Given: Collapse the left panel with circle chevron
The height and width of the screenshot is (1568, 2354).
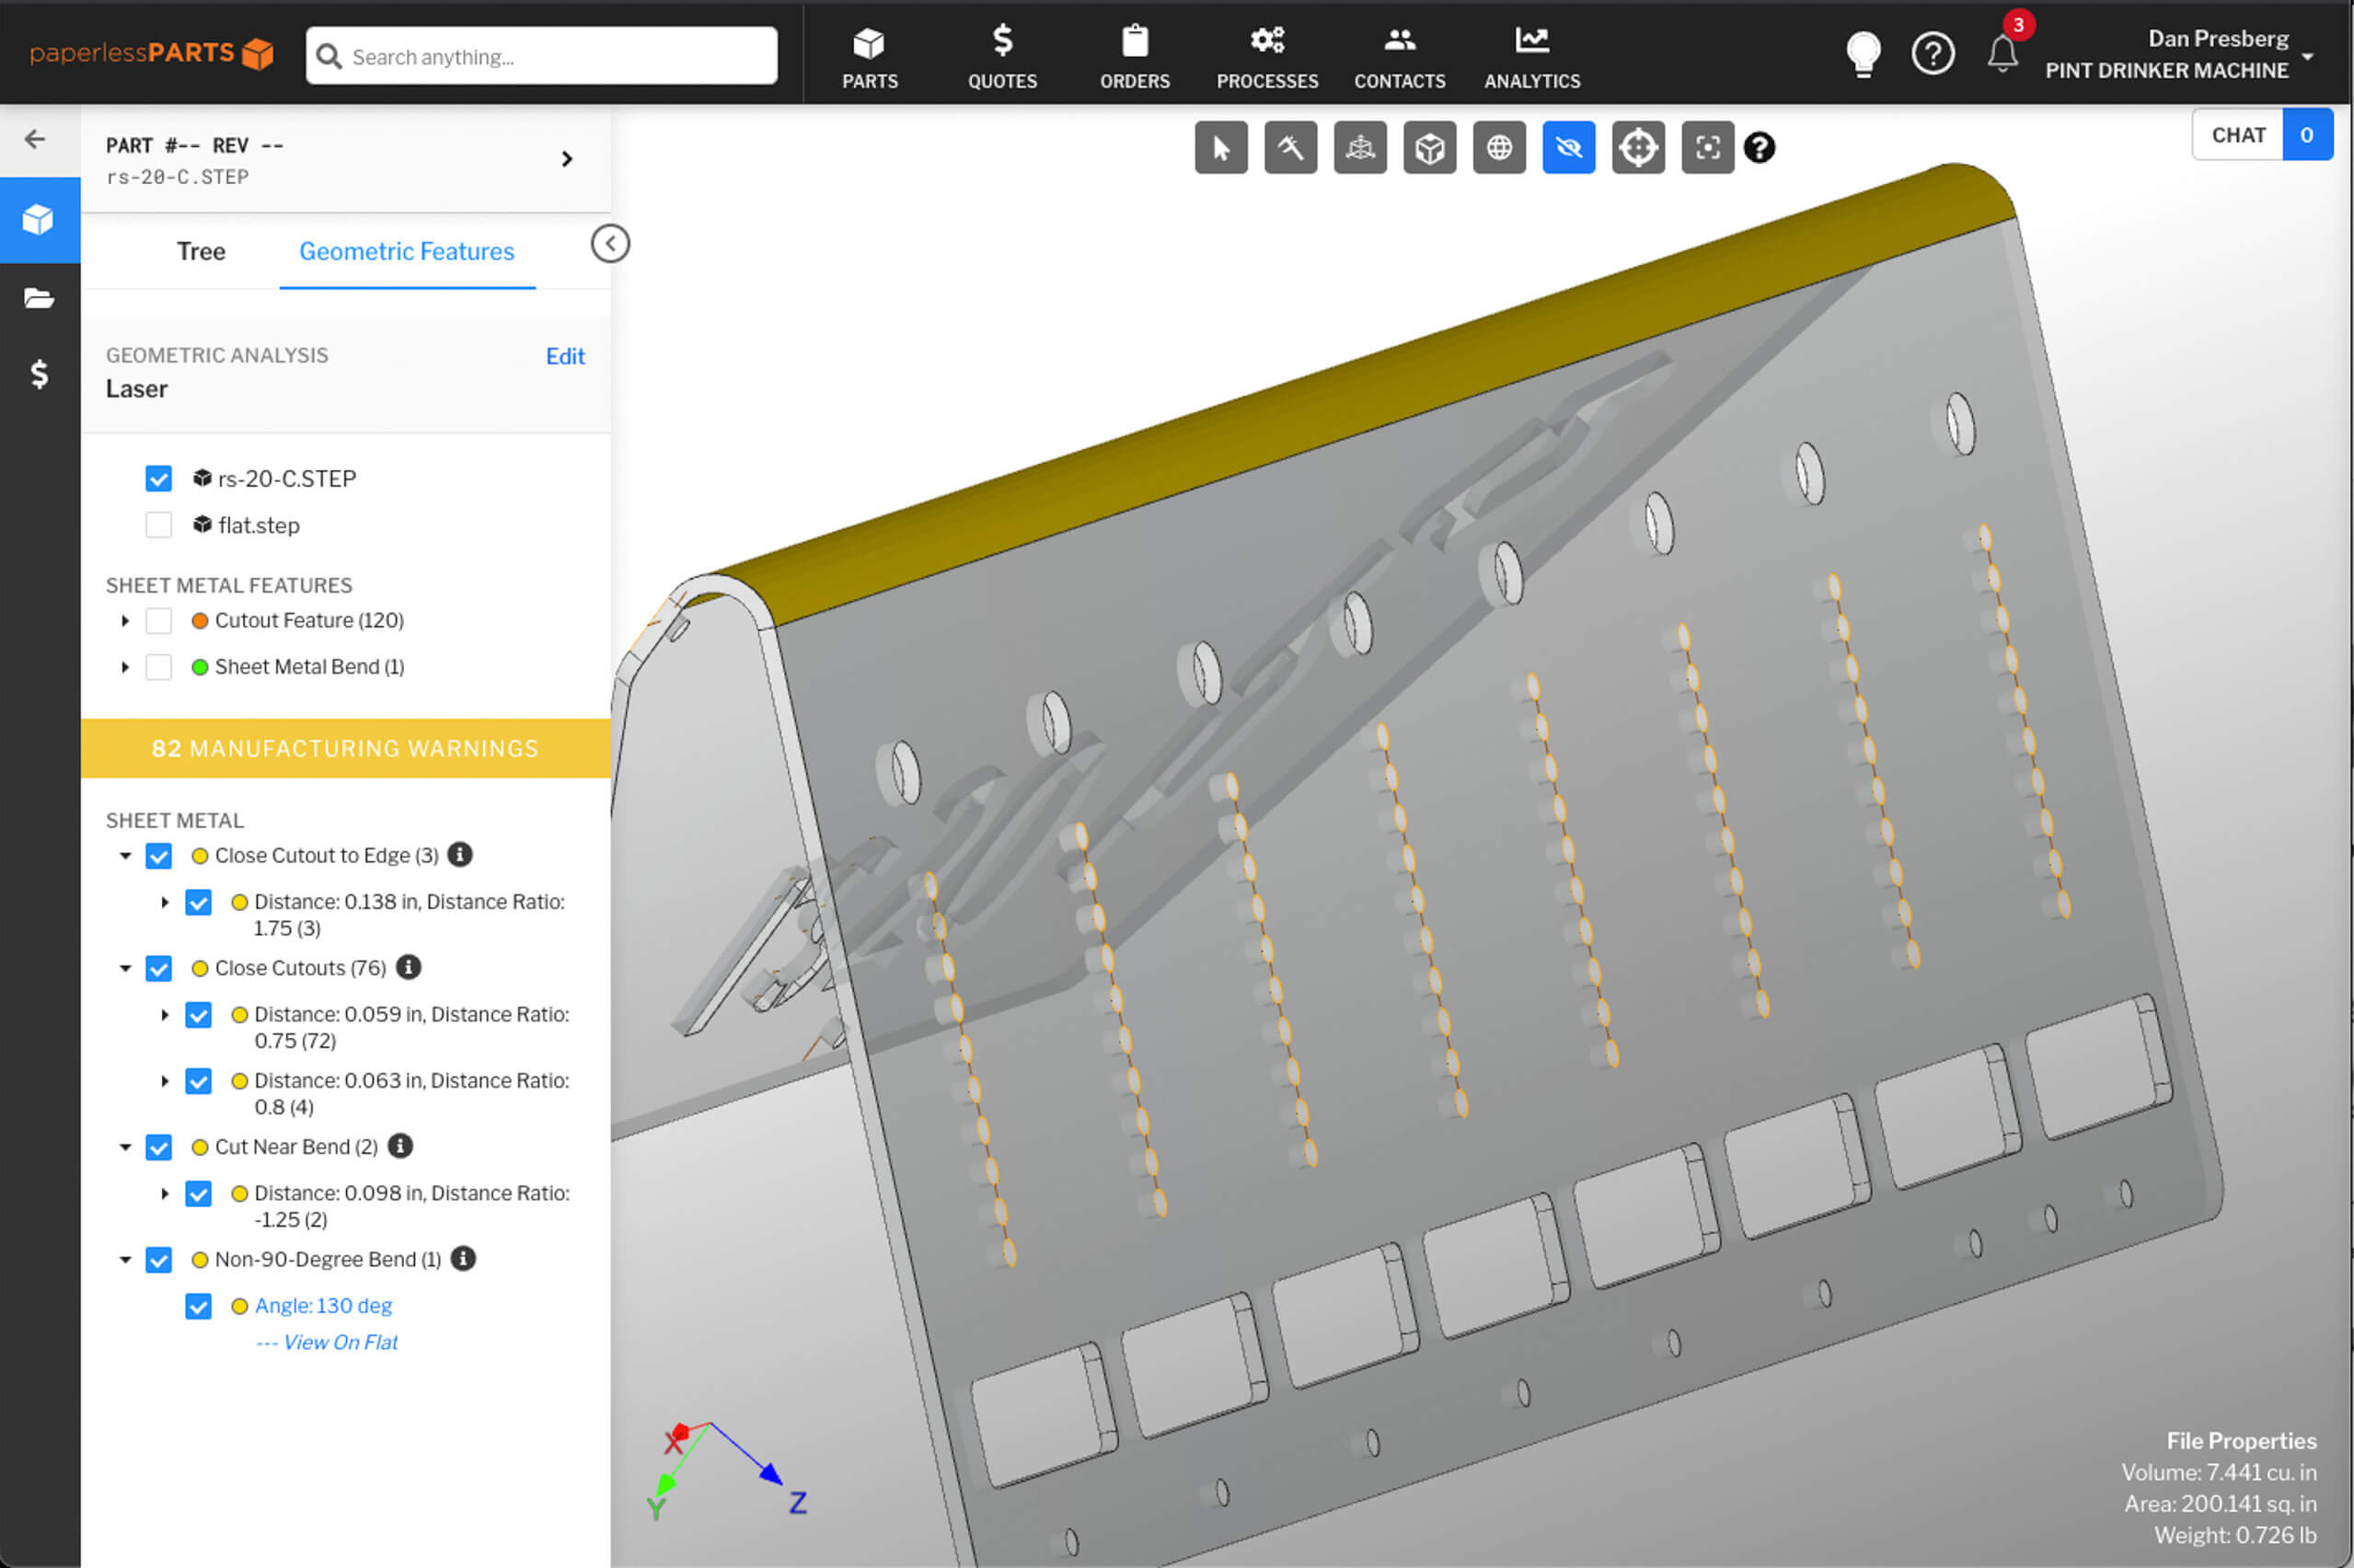Looking at the screenshot, I should tap(610, 244).
